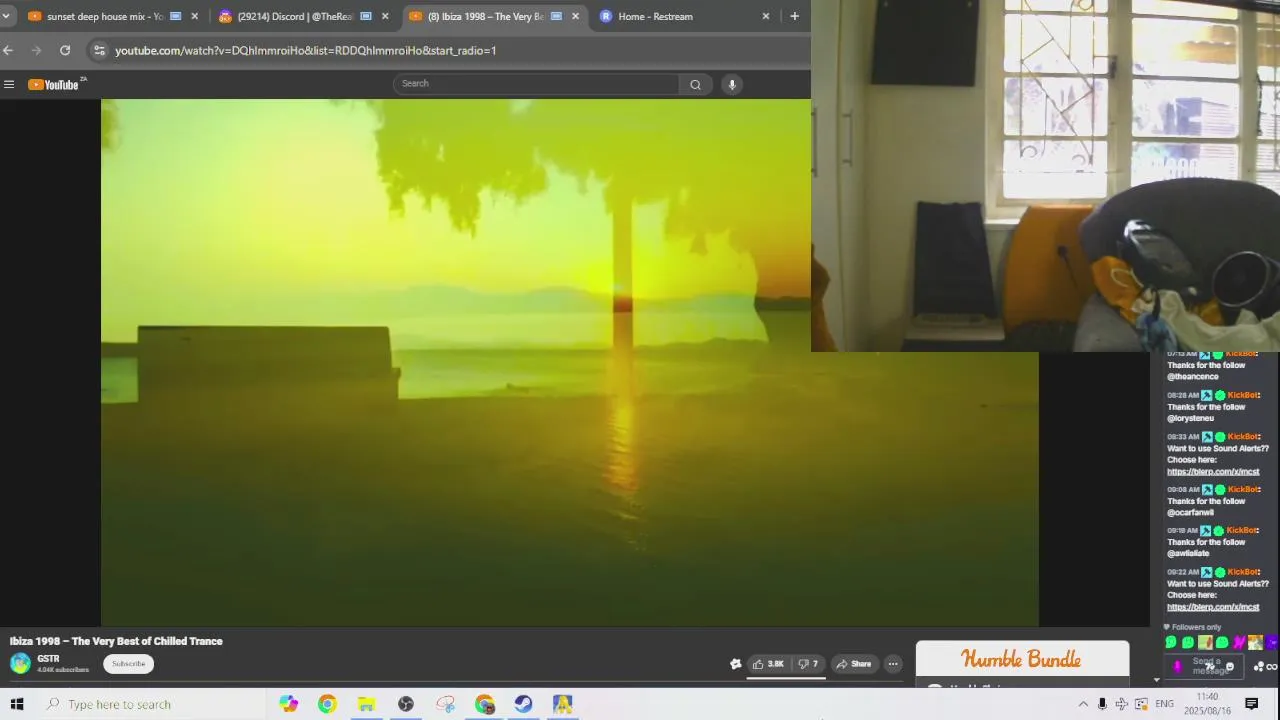Open Snipping Tool from the taskbar

pyautogui.click(x=445, y=704)
